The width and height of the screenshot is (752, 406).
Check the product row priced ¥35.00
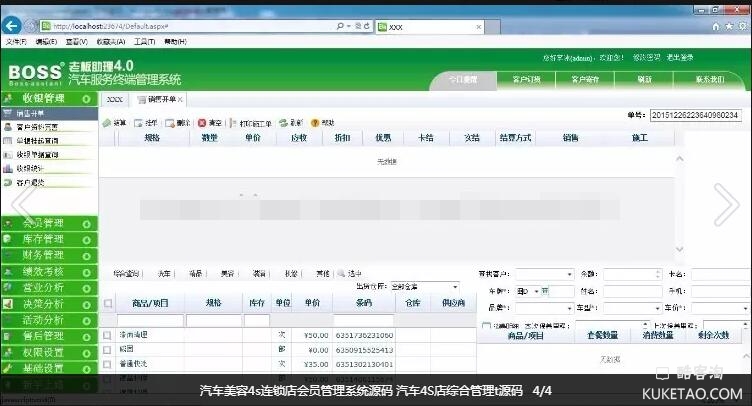107,364
